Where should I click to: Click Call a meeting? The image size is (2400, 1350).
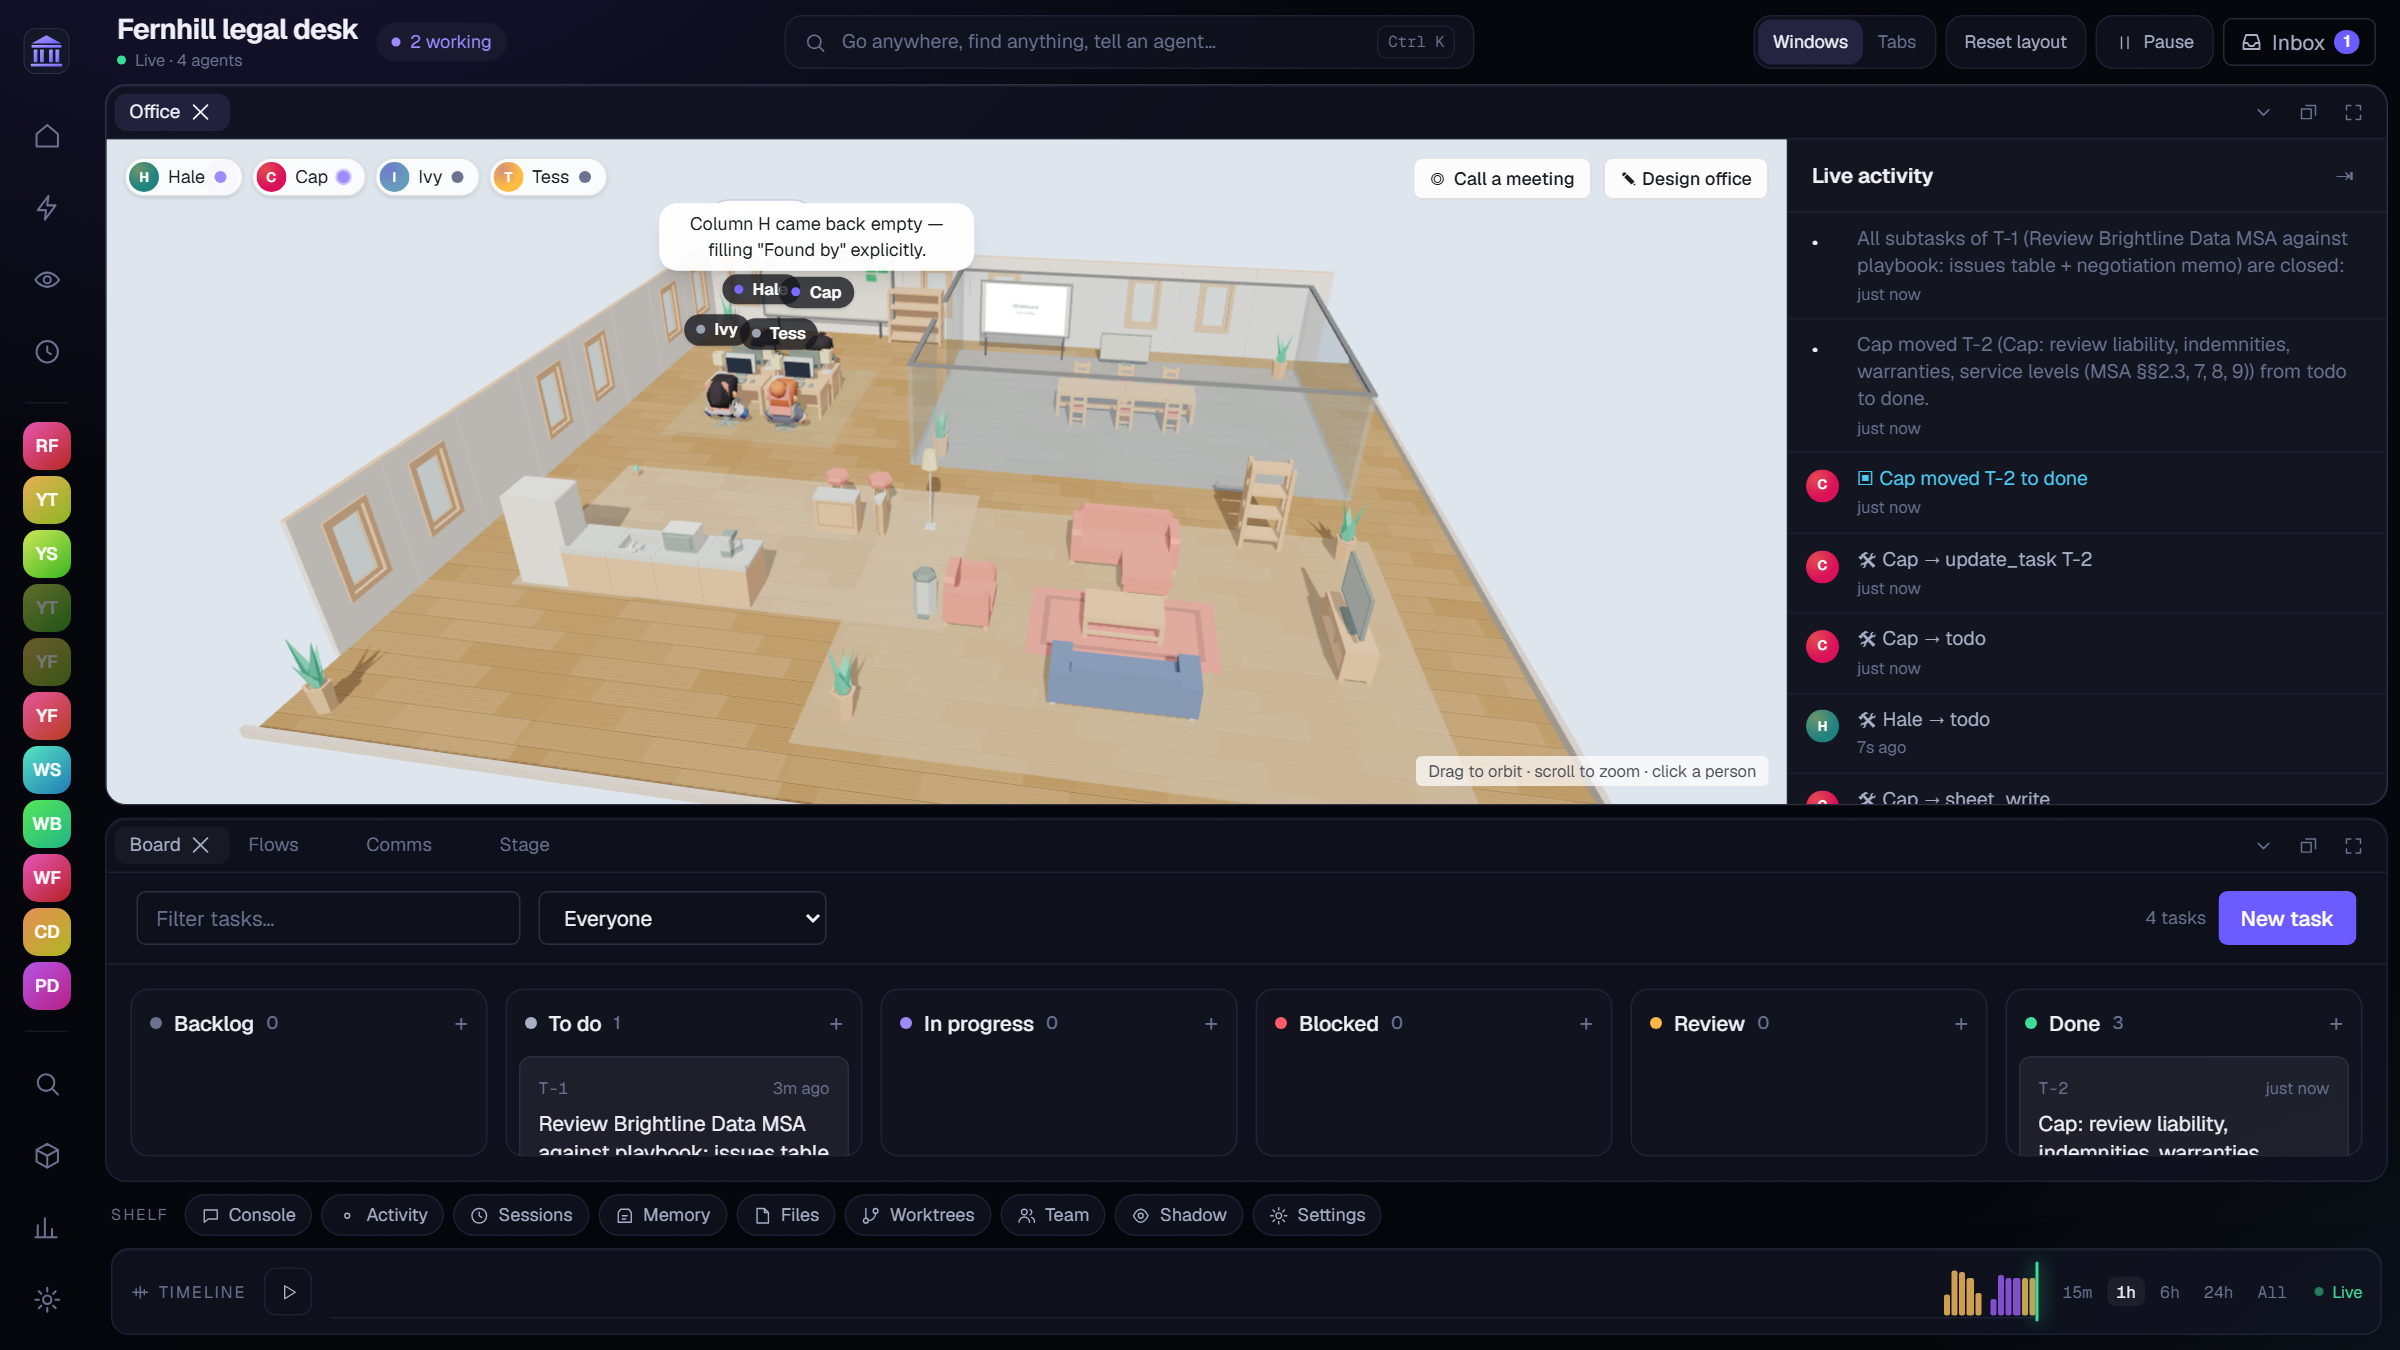(x=1502, y=179)
